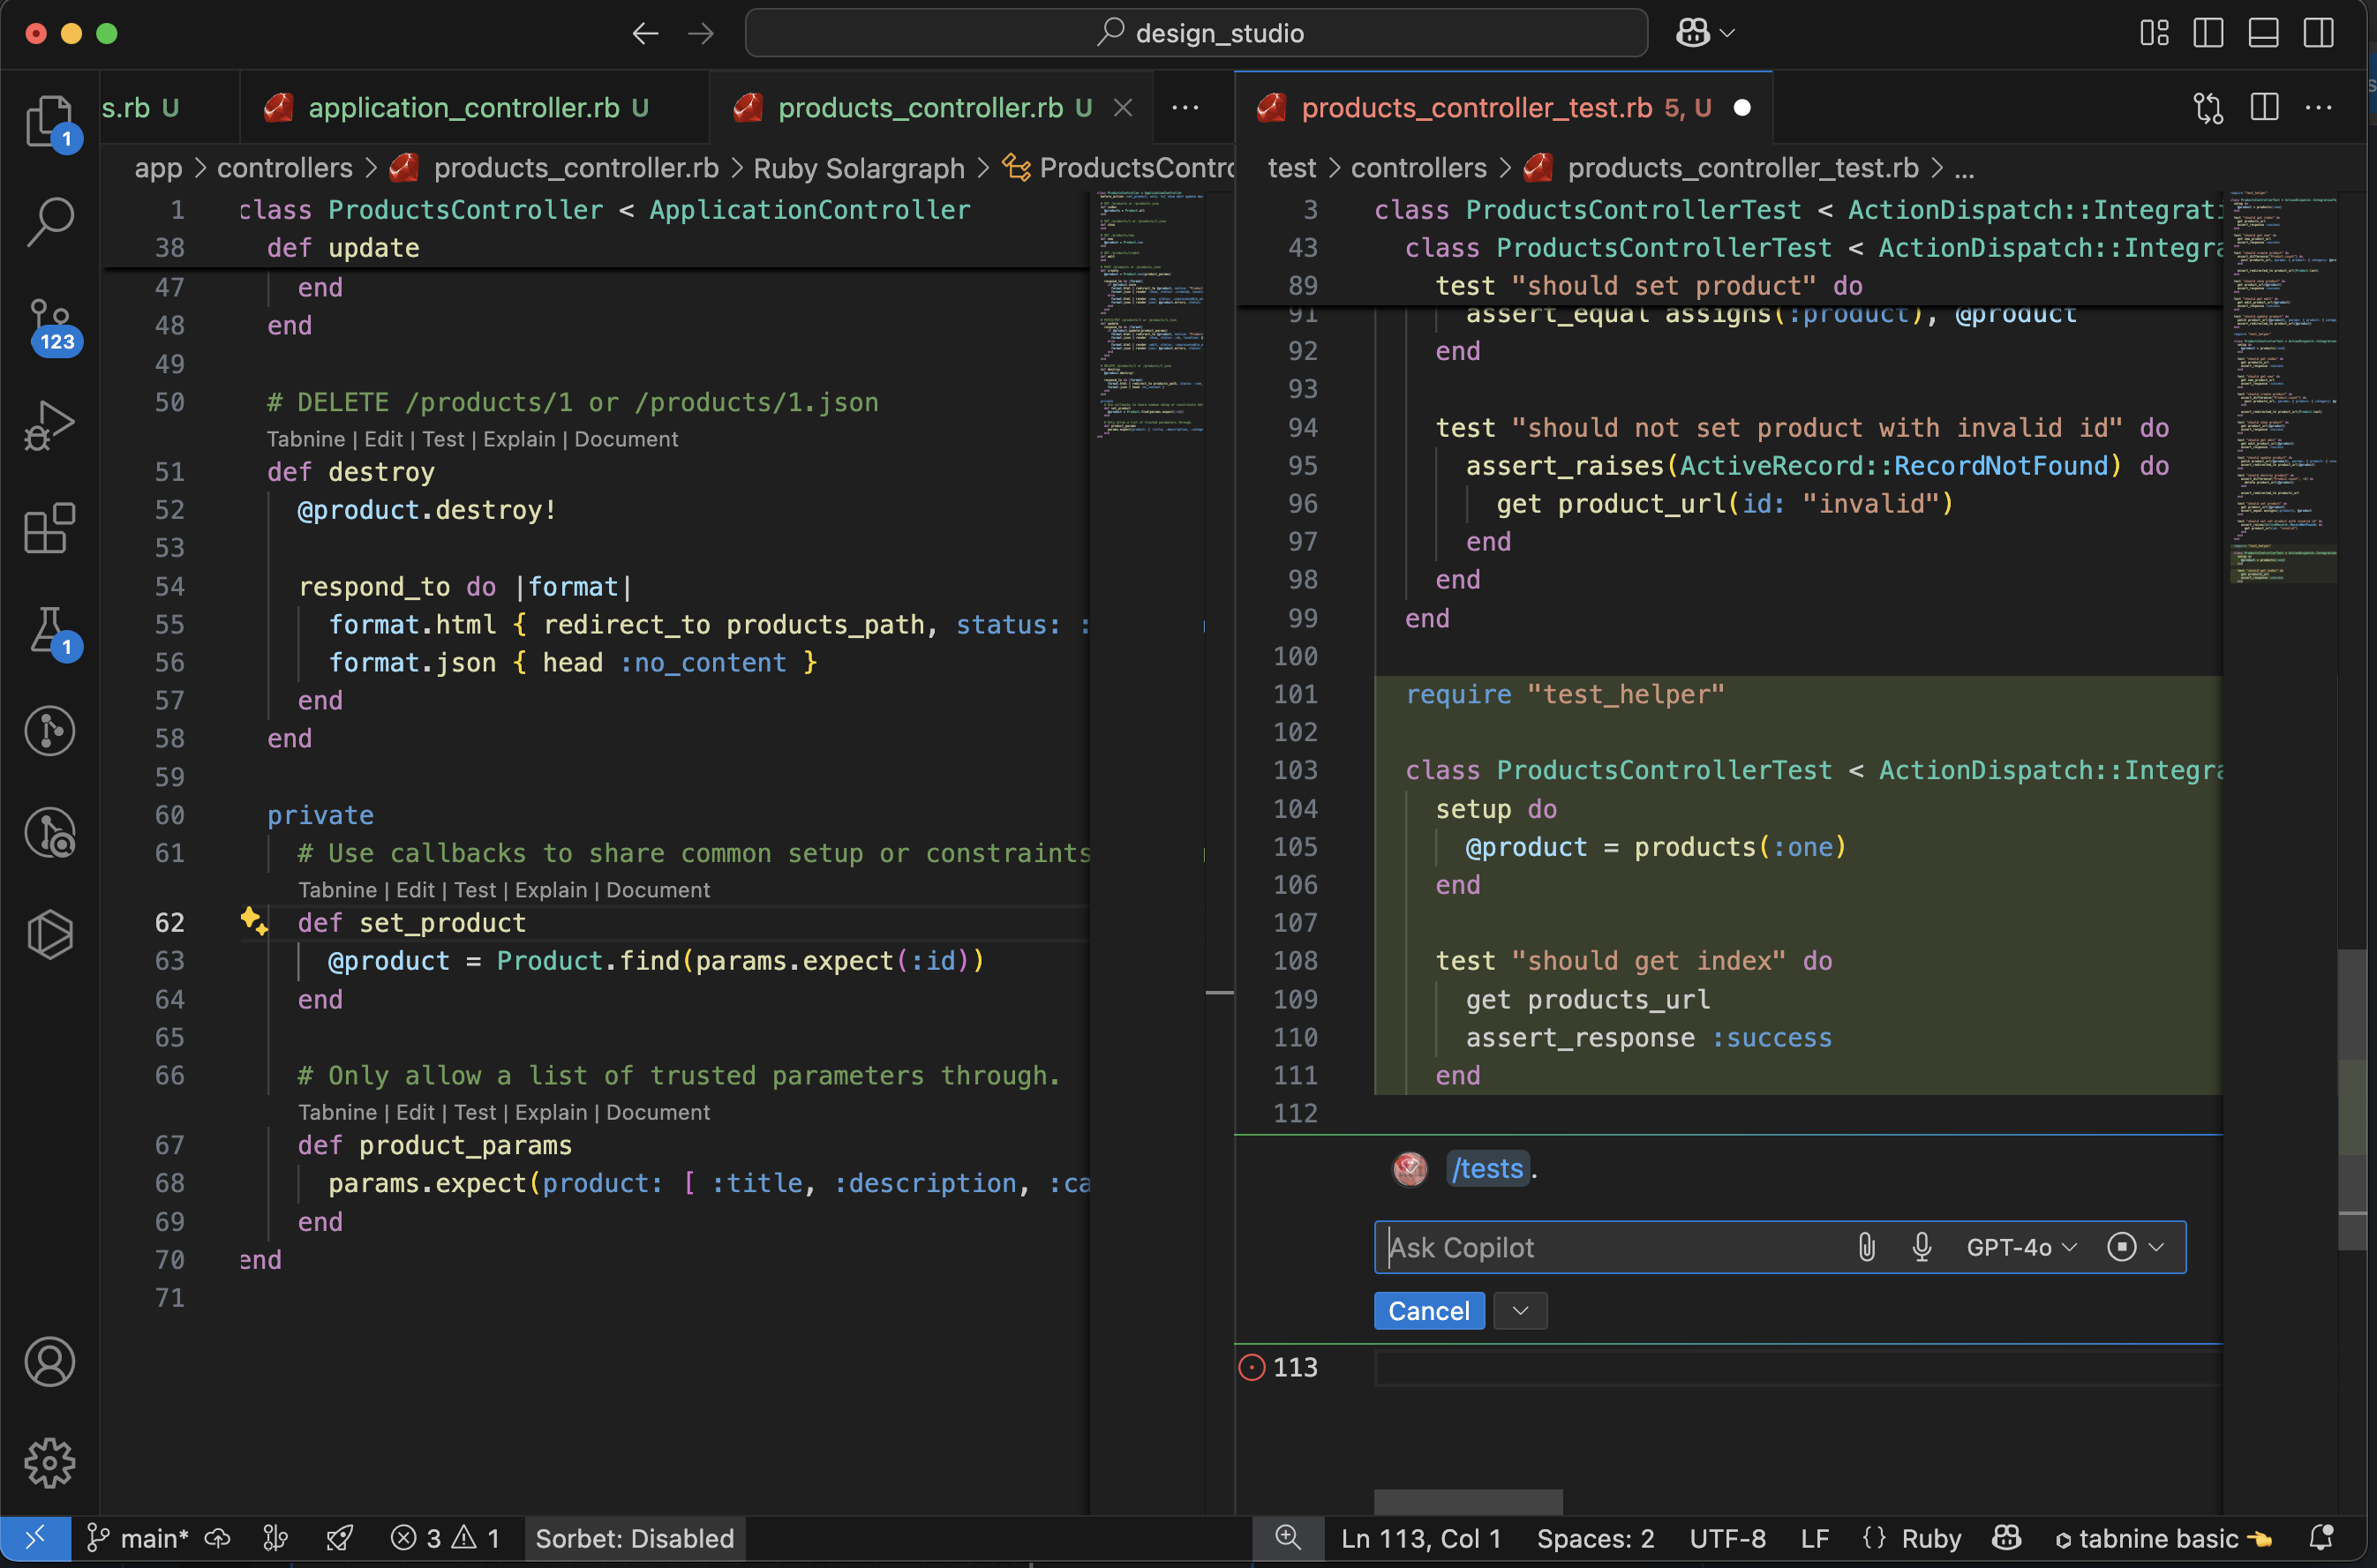Screen dimensions: 2377x1568
Task: Select the products_controller_test.rb tab
Action: (1476, 107)
